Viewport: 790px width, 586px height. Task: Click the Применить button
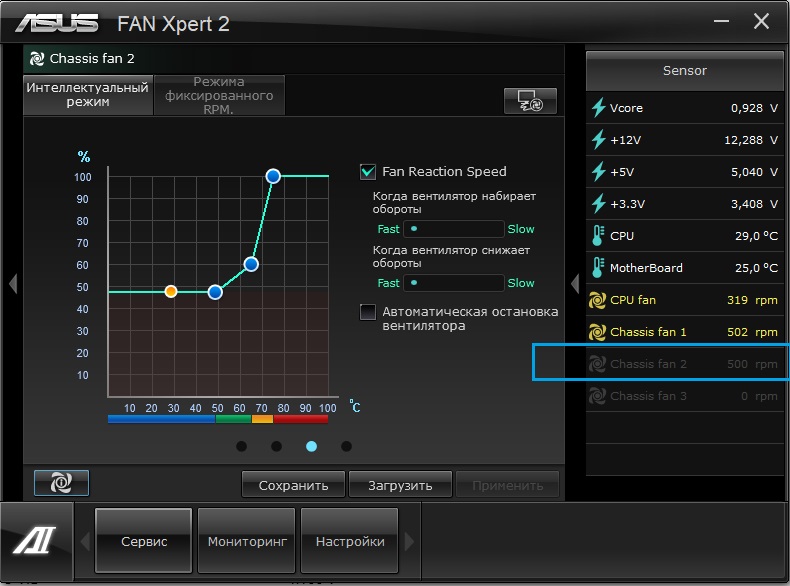(x=507, y=485)
